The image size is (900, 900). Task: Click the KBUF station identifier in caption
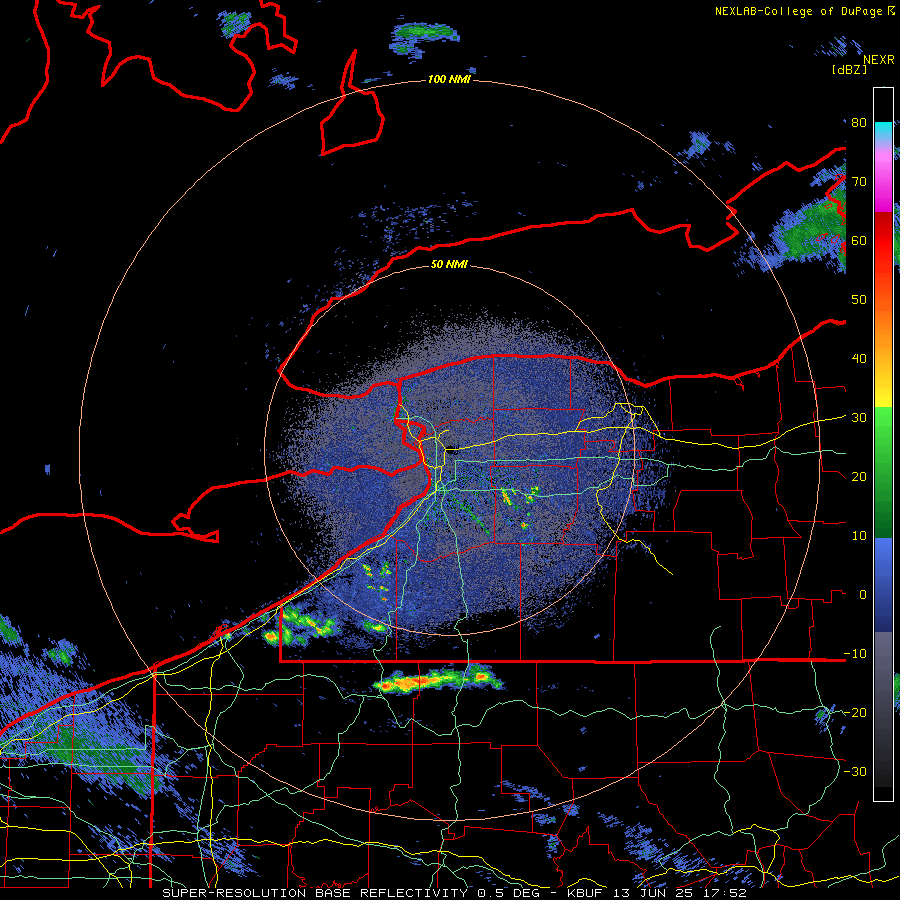click(x=584, y=893)
